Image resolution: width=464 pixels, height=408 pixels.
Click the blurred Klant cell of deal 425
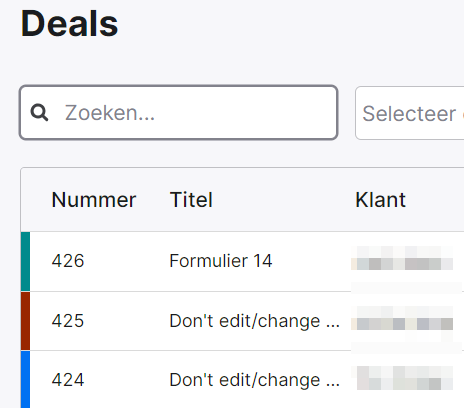[402, 318]
